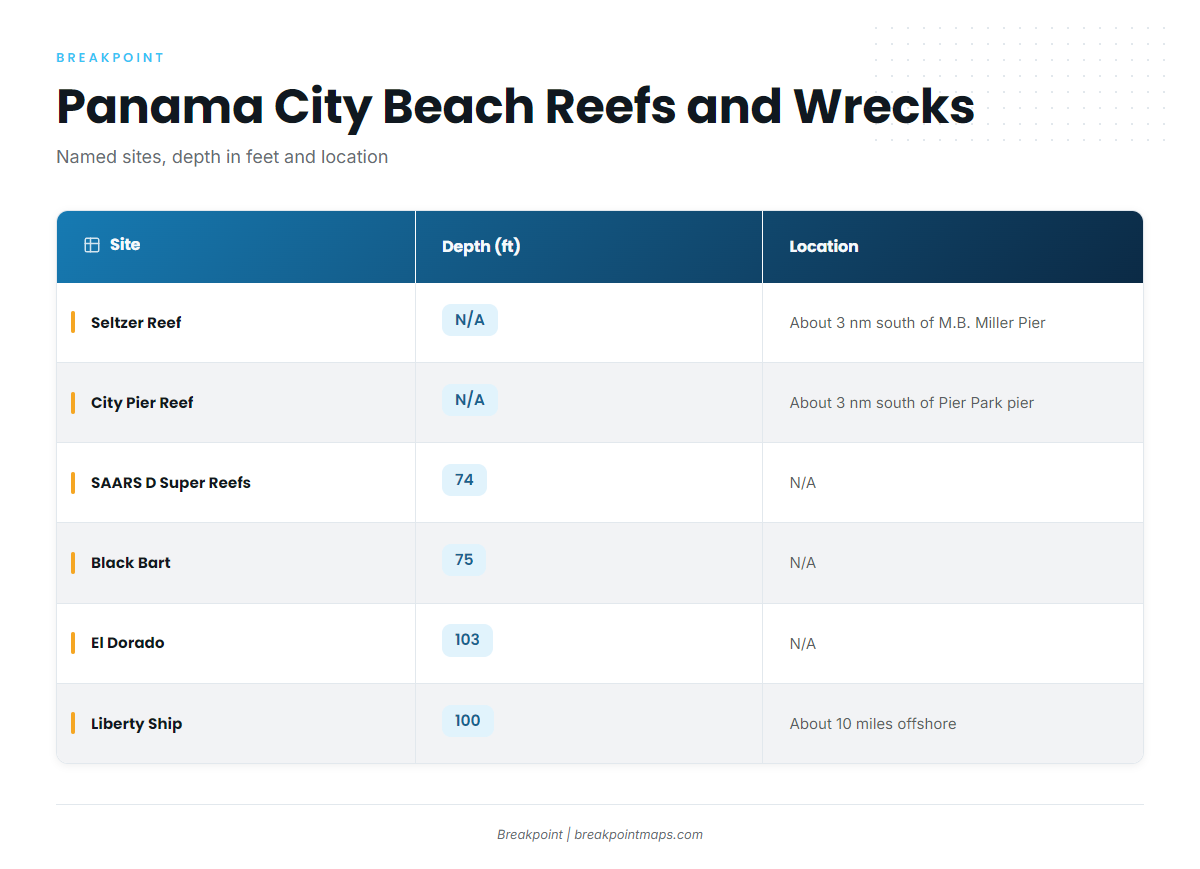The height and width of the screenshot is (869, 1200).
Task: Select 'About 10 miles offshore' location text
Action: pos(873,724)
